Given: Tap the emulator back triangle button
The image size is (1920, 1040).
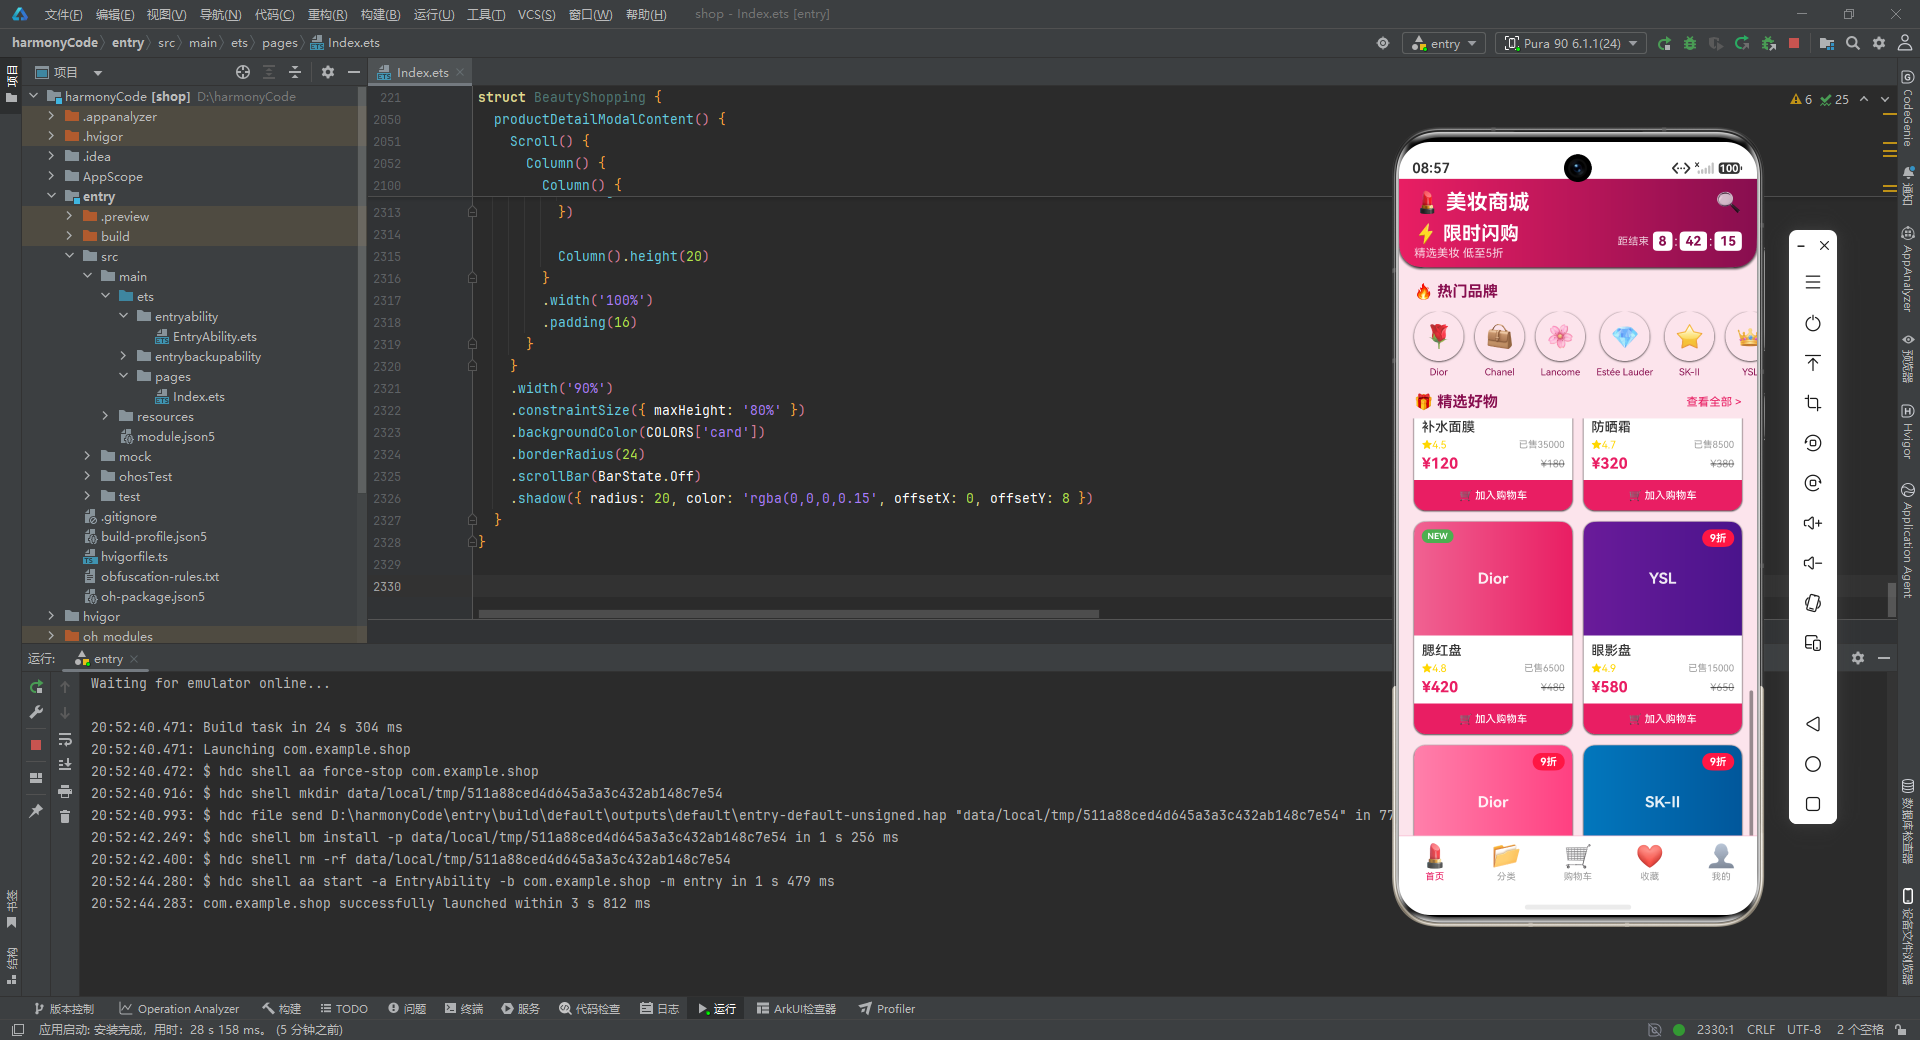Looking at the screenshot, I should tap(1813, 724).
